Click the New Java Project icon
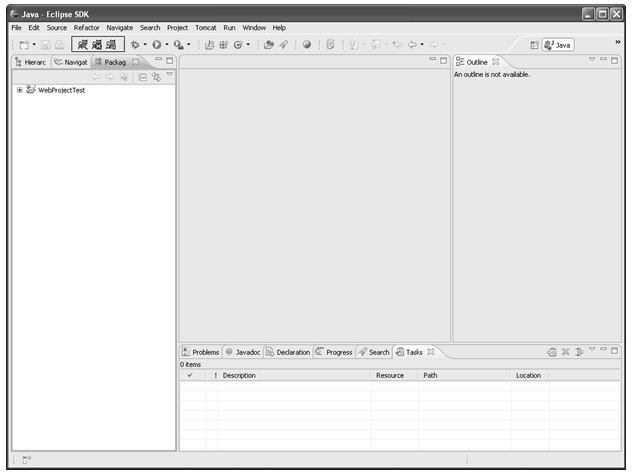The image size is (635, 475). point(209,45)
